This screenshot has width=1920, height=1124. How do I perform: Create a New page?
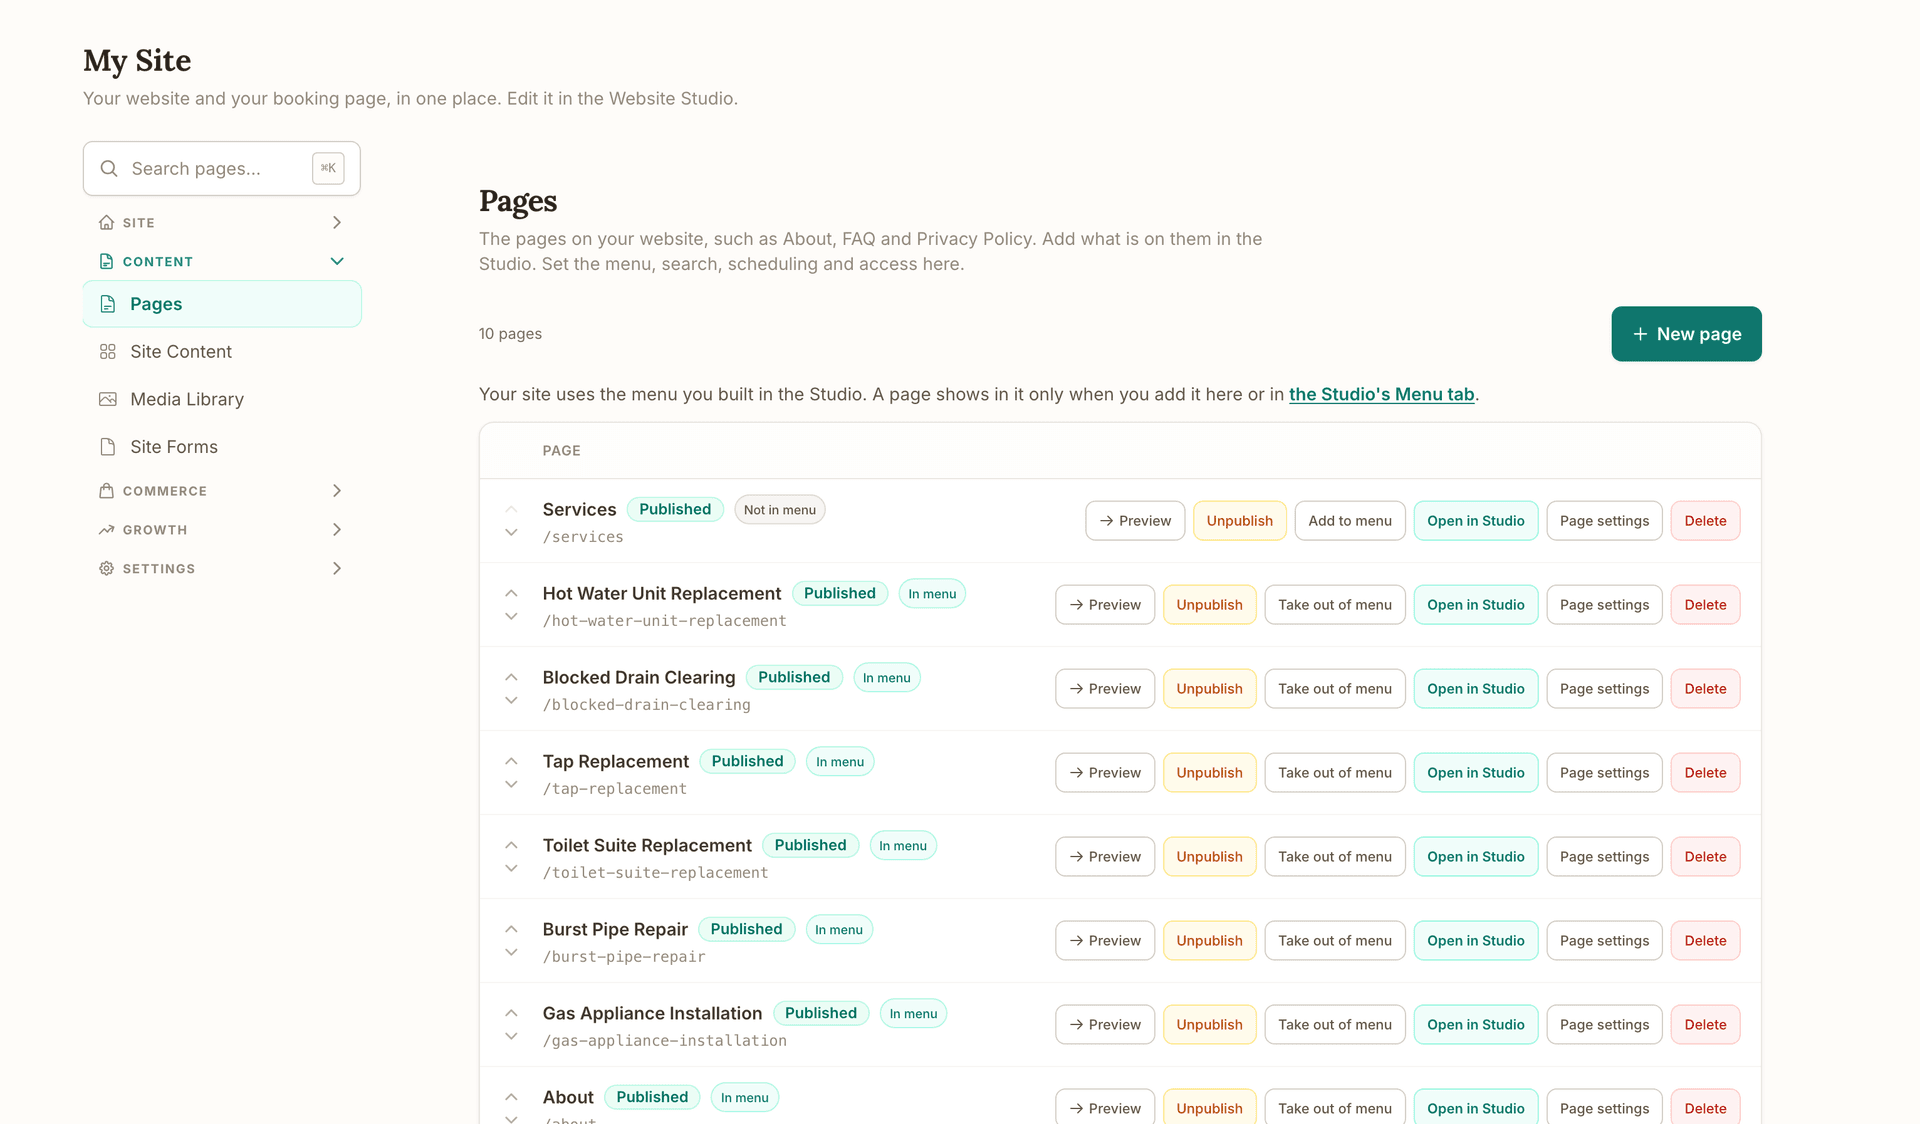pos(1686,334)
